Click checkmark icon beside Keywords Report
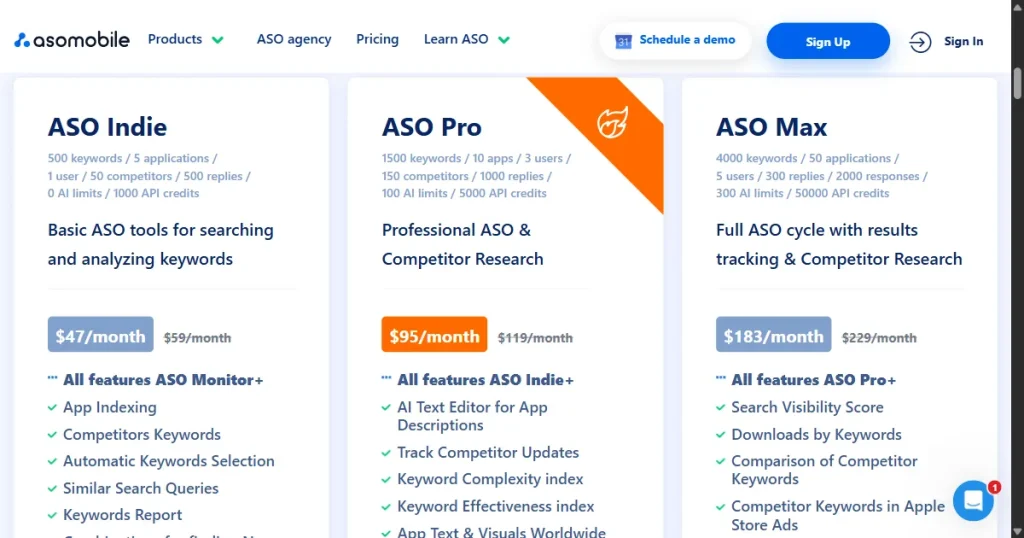 point(52,515)
